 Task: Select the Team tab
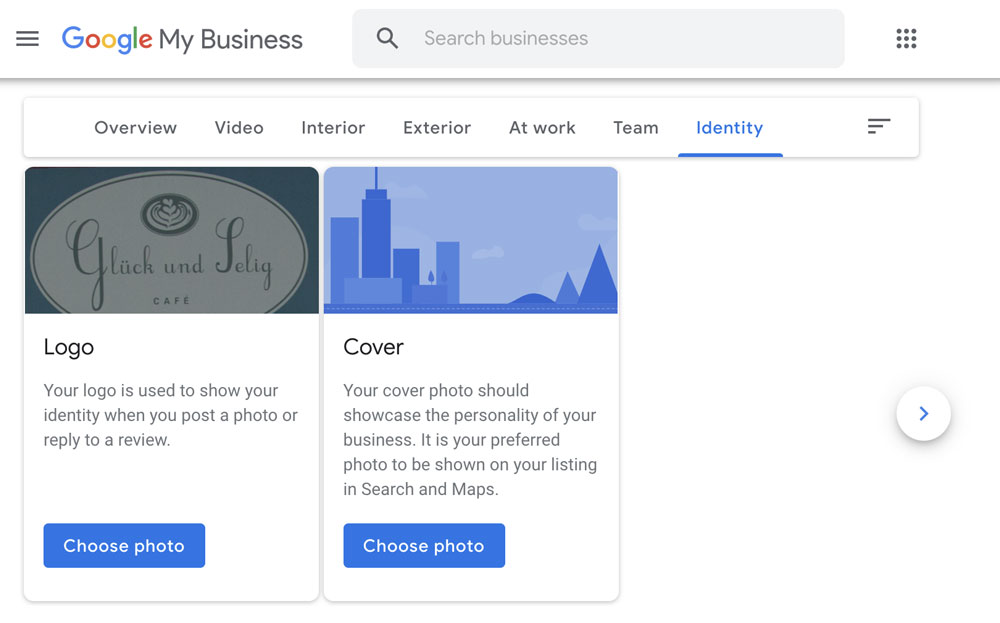[x=636, y=128]
